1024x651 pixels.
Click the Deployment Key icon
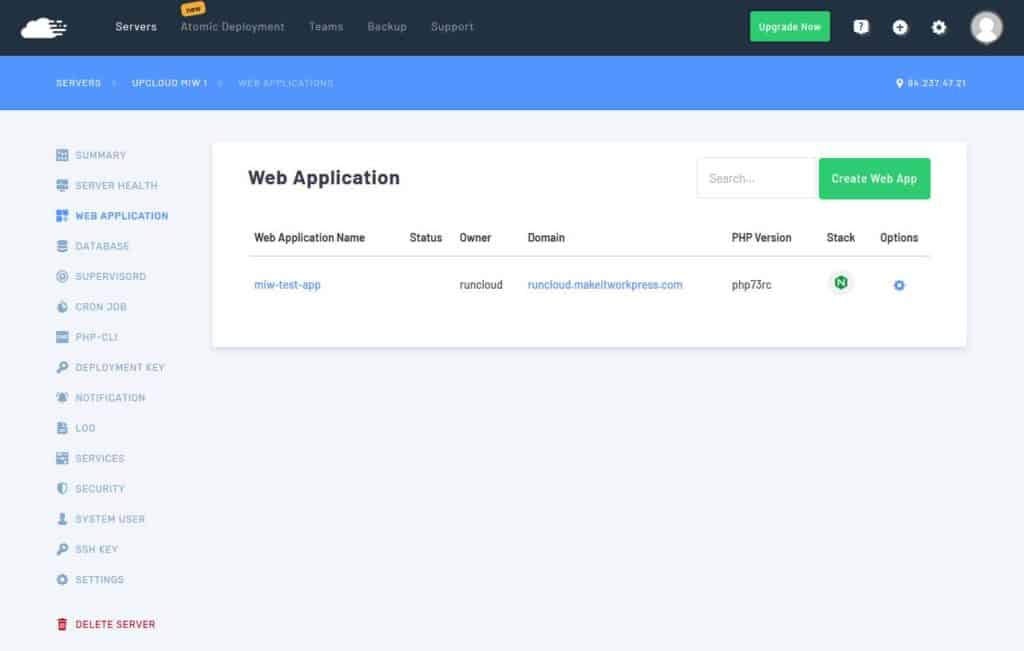(62, 367)
